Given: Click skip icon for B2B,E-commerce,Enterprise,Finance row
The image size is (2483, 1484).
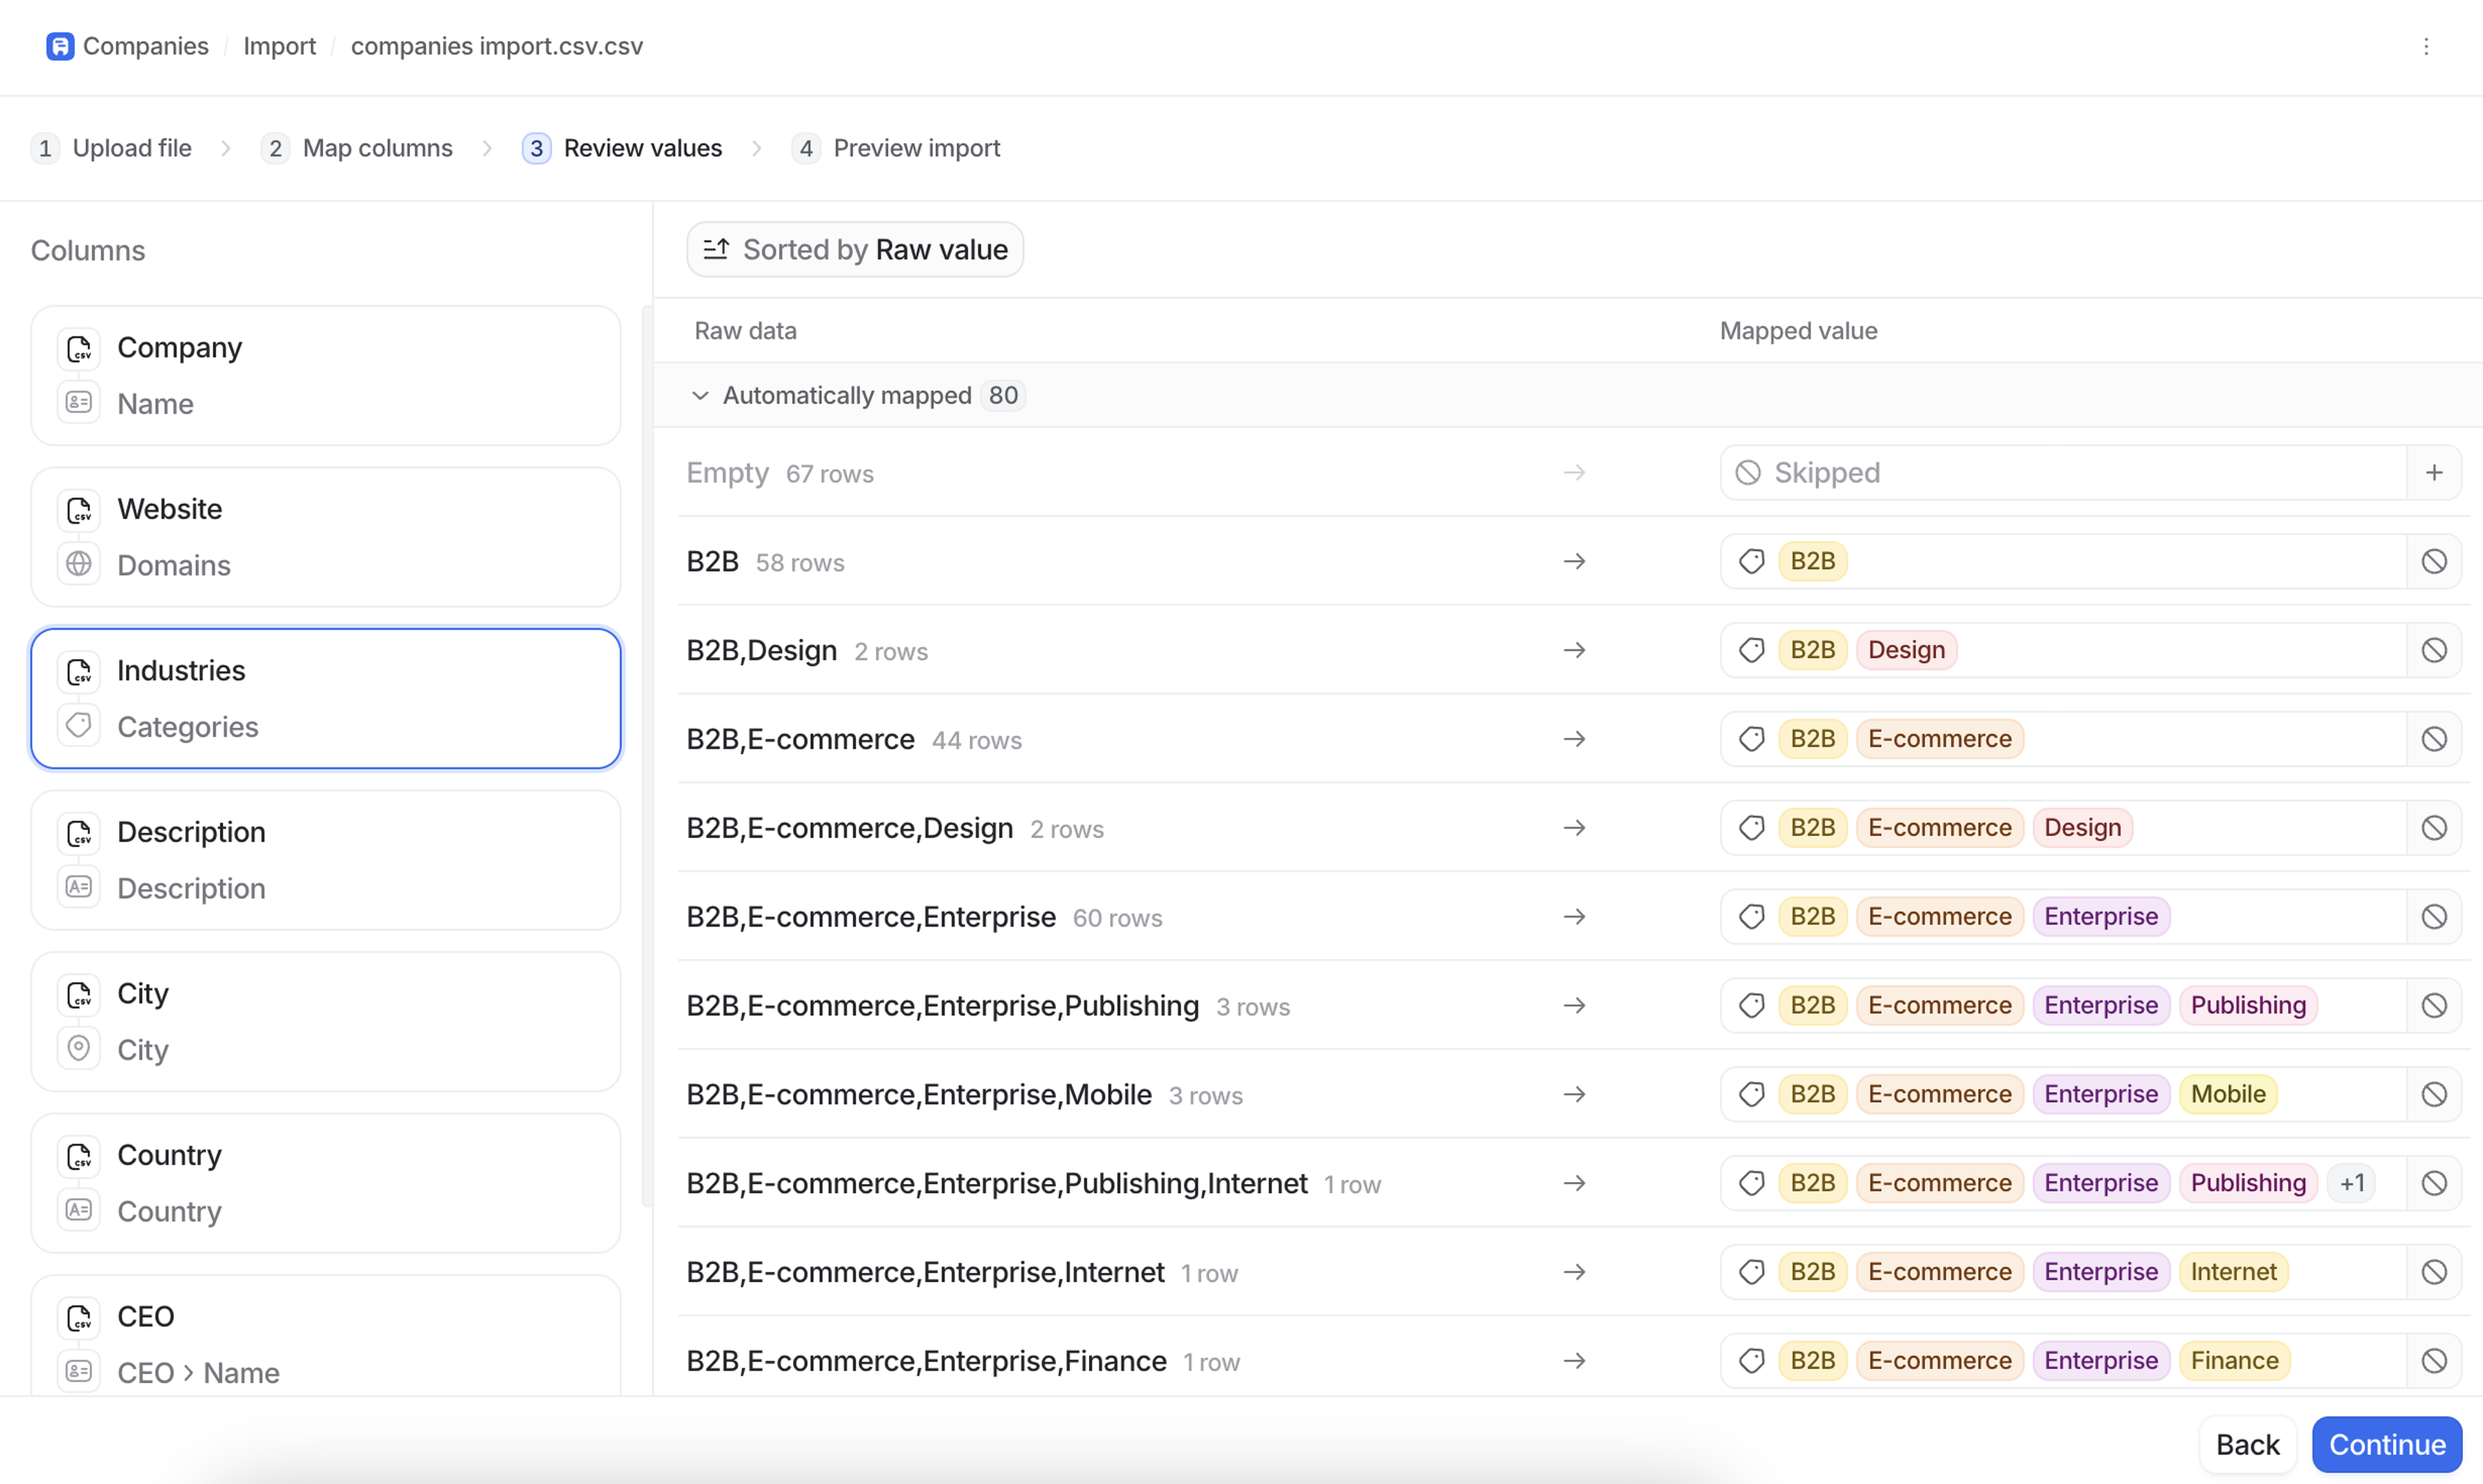Looking at the screenshot, I should point(2433,1360).
